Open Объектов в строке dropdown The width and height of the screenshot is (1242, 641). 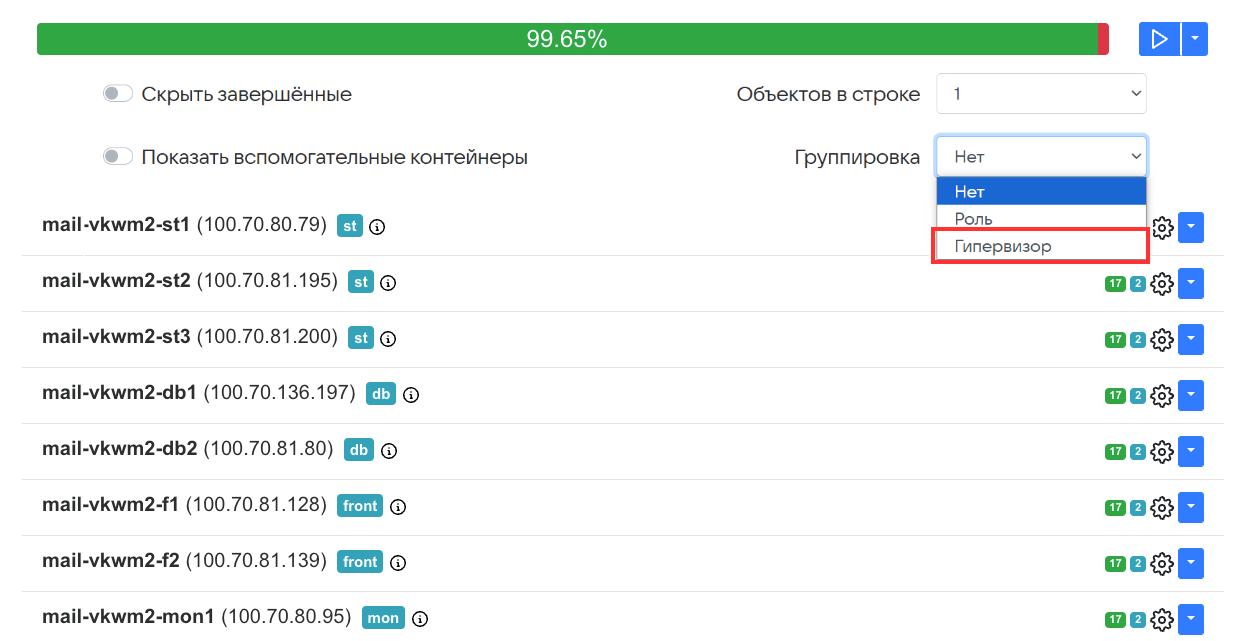point(1041,94)
